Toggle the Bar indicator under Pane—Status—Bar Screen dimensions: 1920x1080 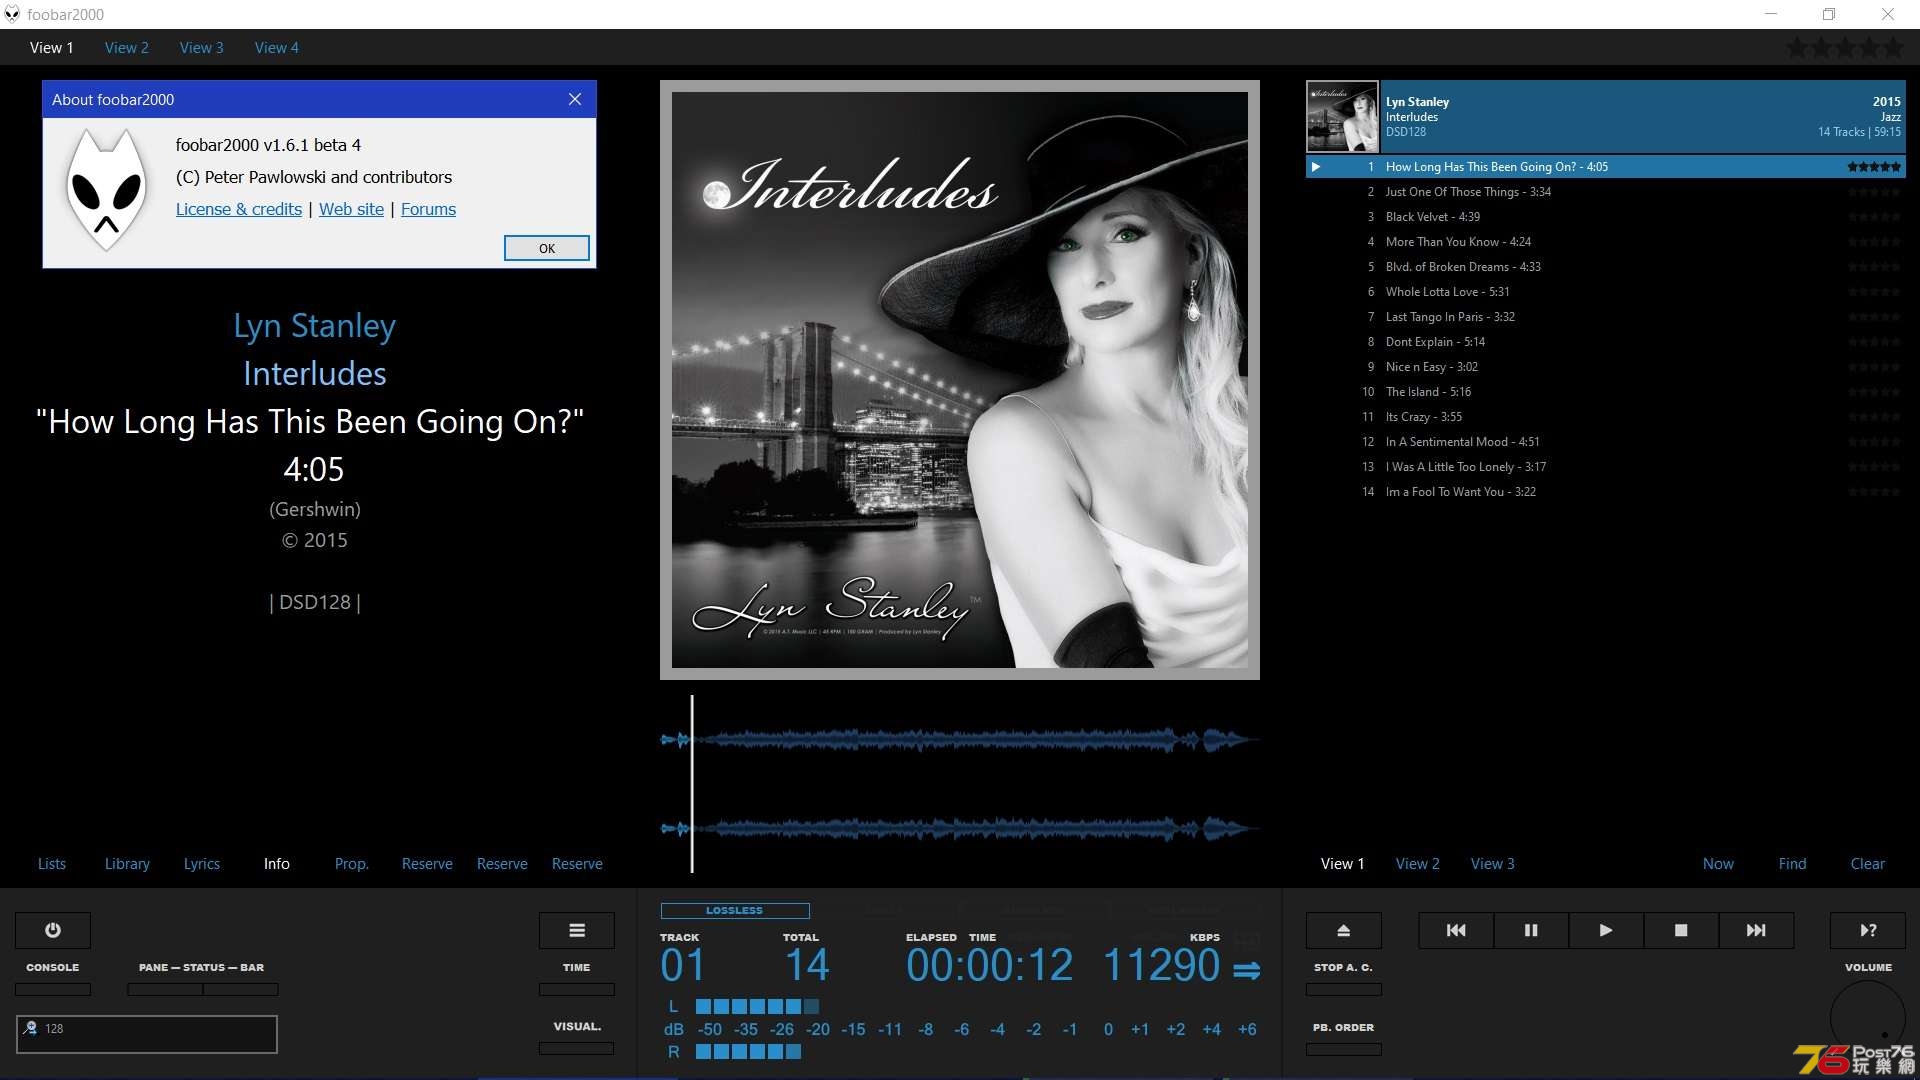[241, 989]
